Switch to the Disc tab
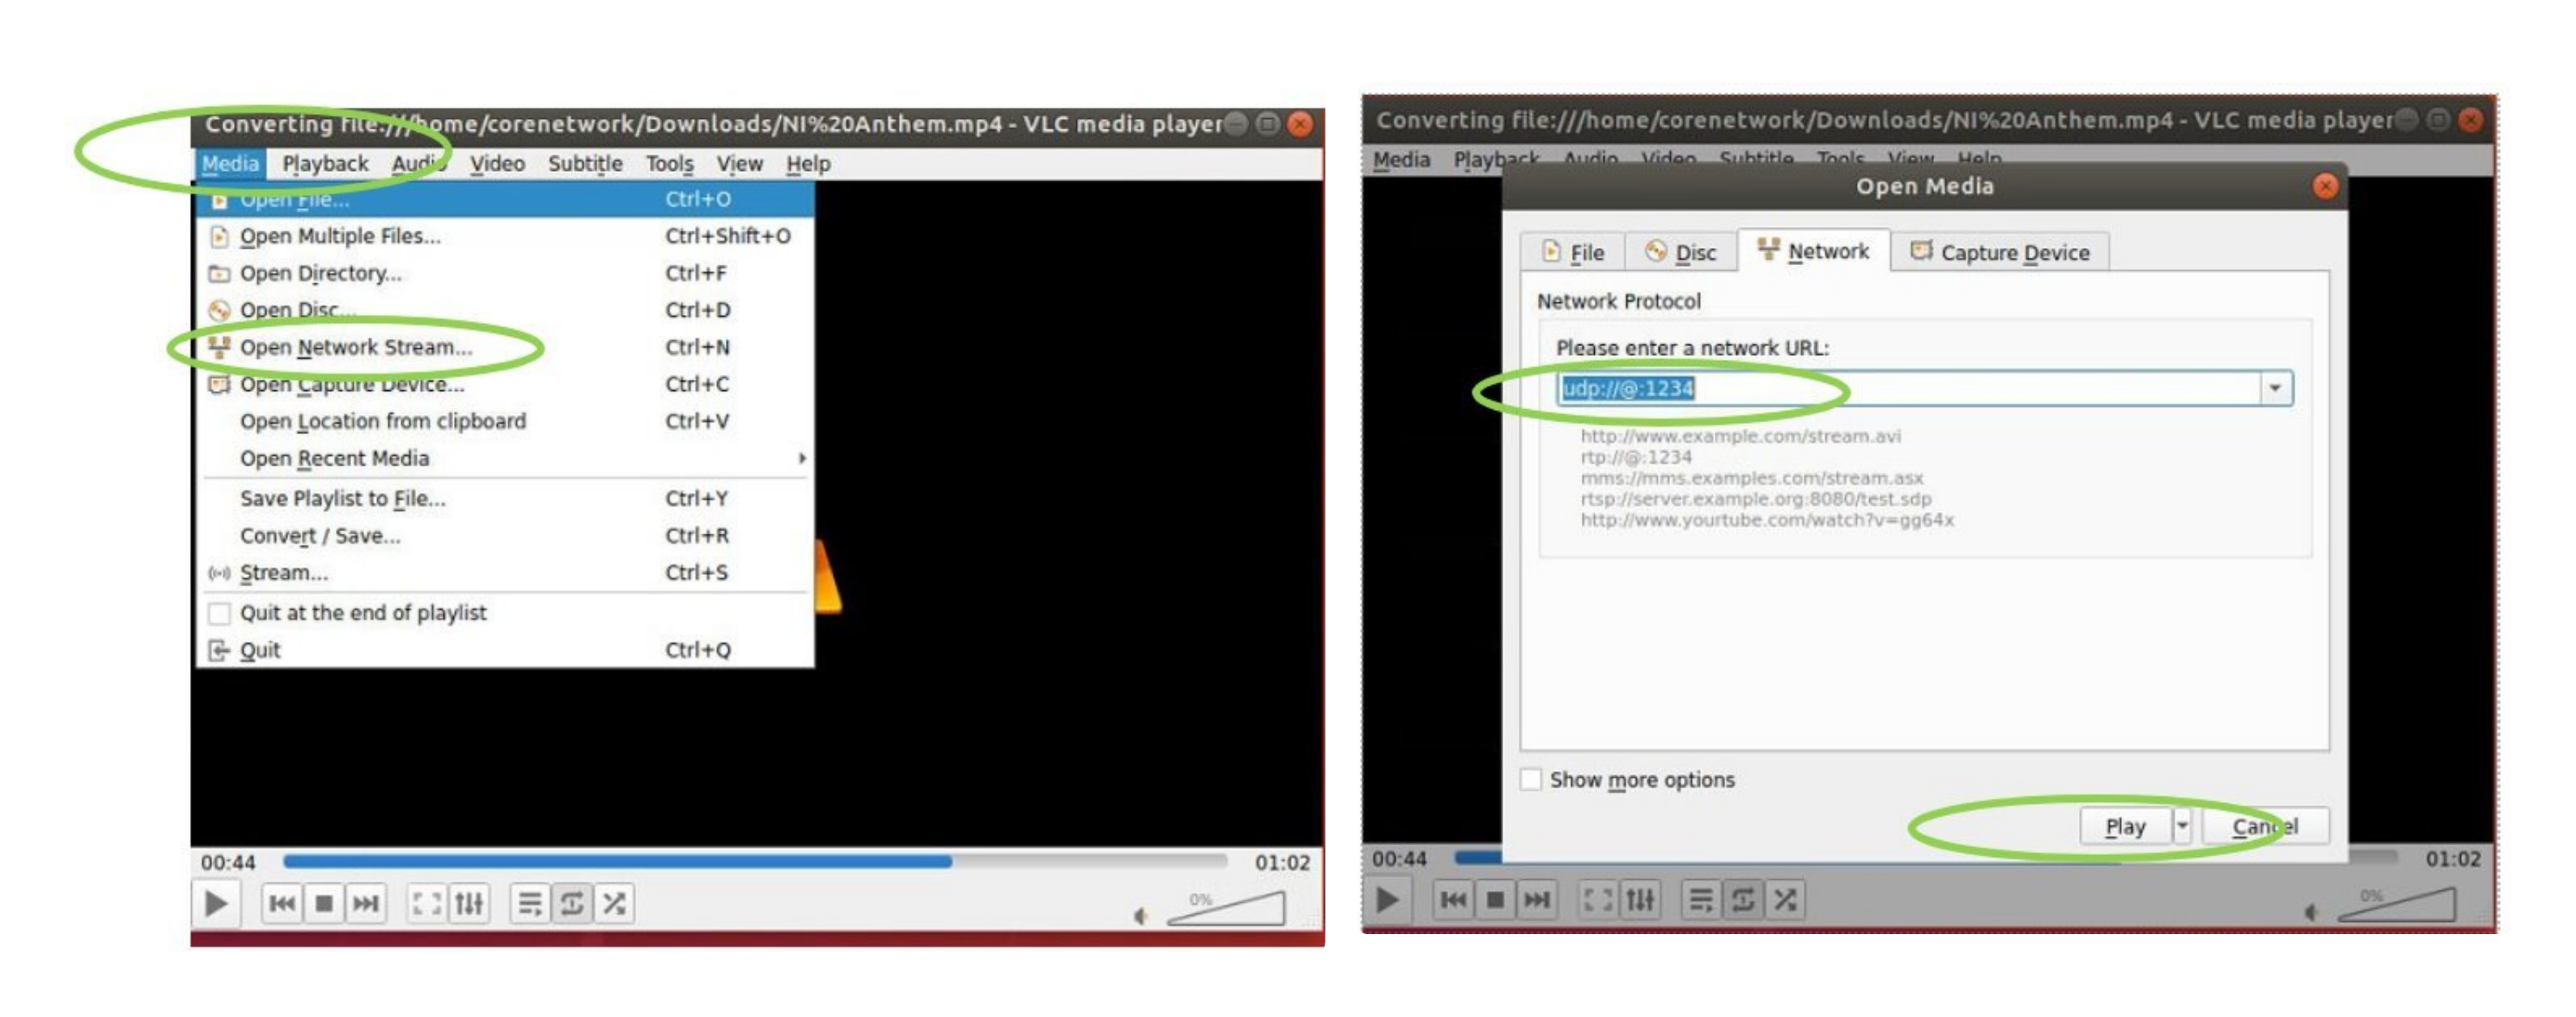 pos(1681,252)
